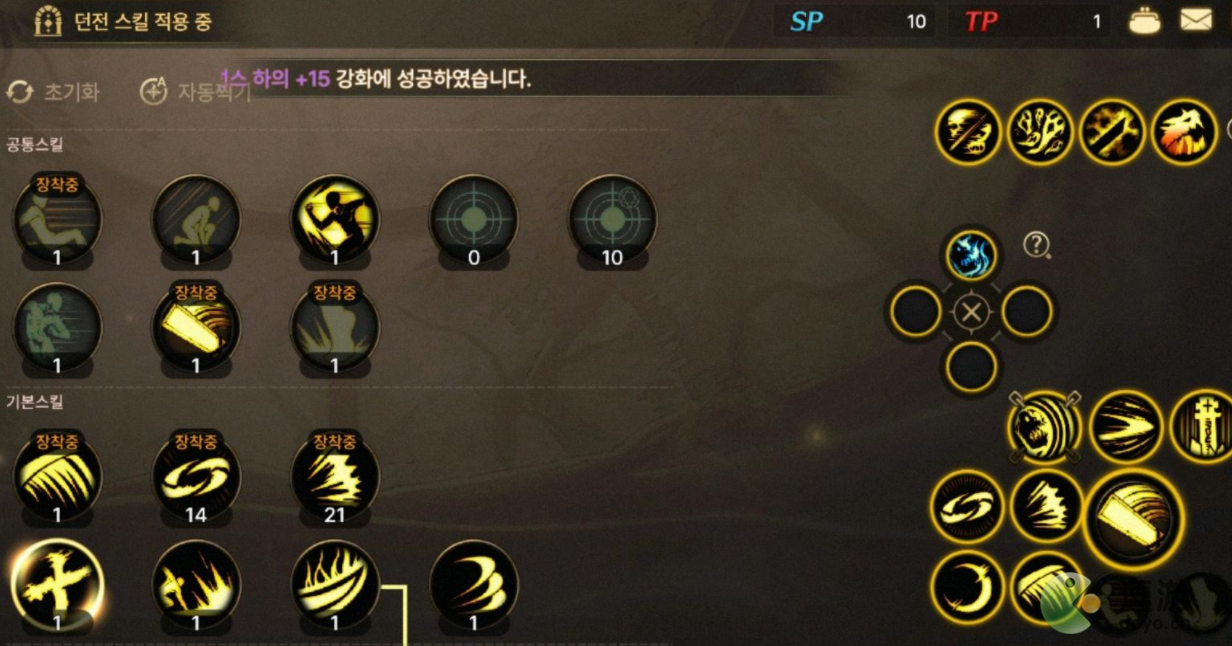Select the crosshair skill showing level 0
This screenshot has height=646, width=1232.
pos(474,220)
